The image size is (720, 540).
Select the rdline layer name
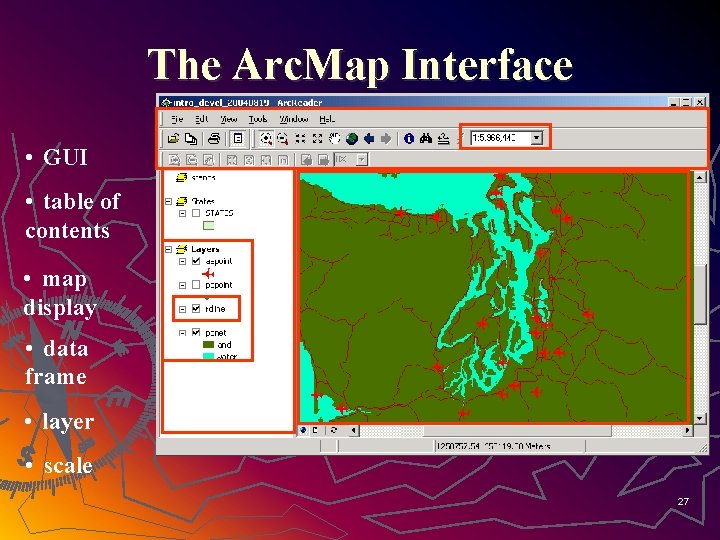click(x=215, y=309)
